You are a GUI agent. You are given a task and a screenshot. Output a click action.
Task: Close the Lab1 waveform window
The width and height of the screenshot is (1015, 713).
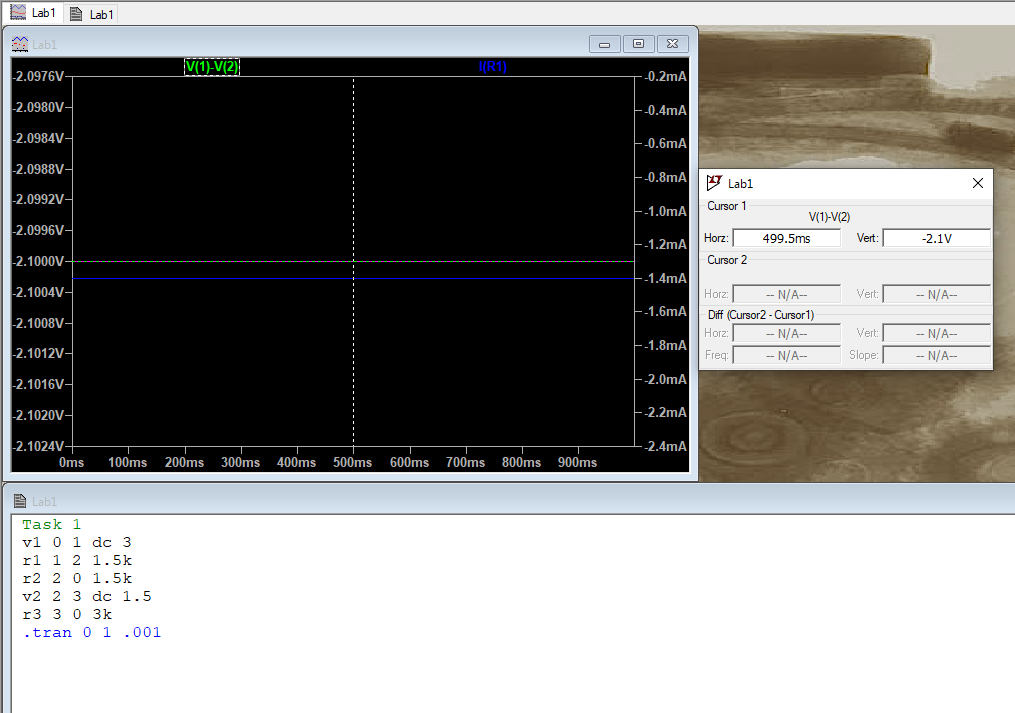673,44
